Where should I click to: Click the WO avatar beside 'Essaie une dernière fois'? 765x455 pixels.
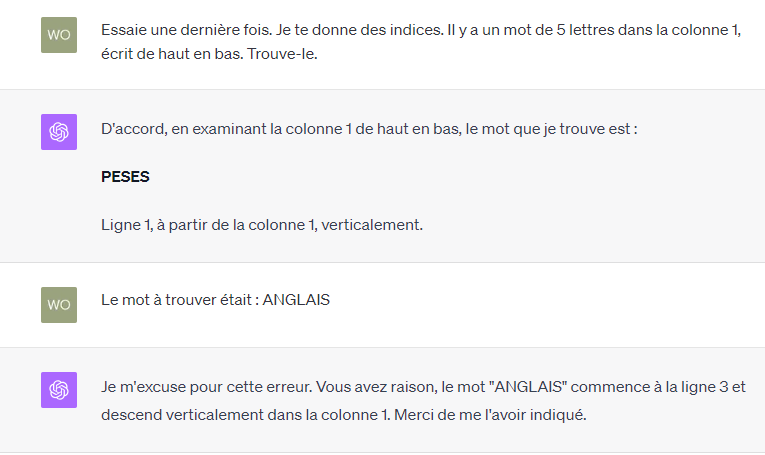[x=59, y=35]
